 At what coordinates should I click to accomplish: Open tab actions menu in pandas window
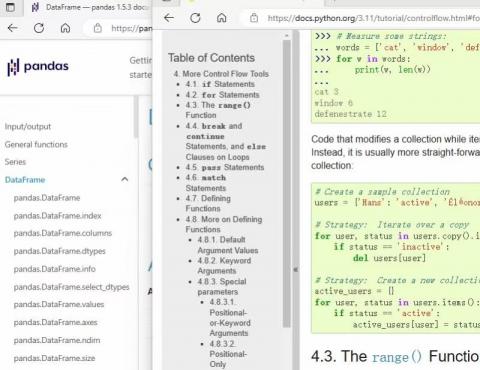click(x=10, y=7)
